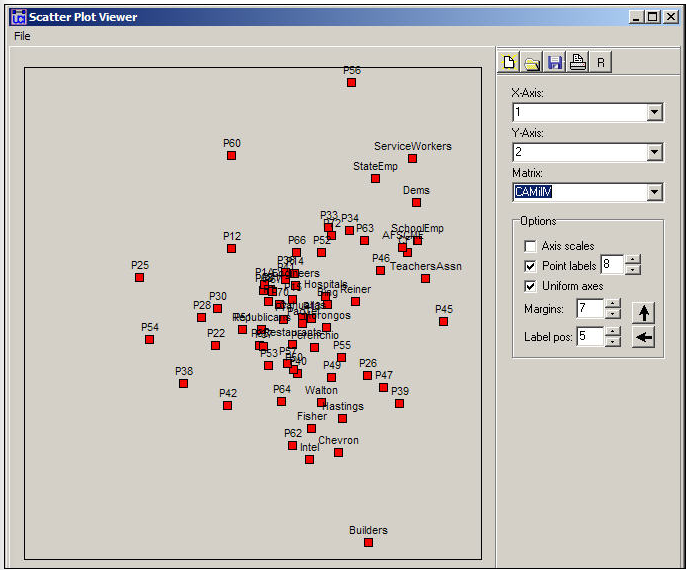Click the Margins value input field

tap(589, 310)
